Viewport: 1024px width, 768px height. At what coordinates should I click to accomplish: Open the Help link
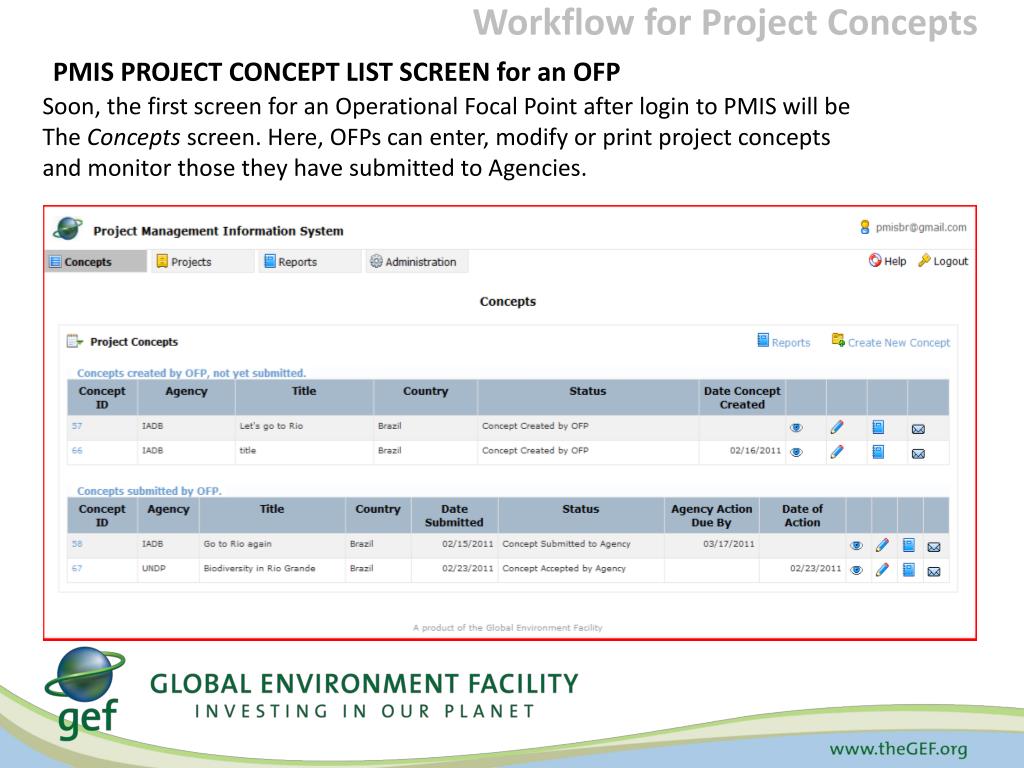tap(888, 261)
